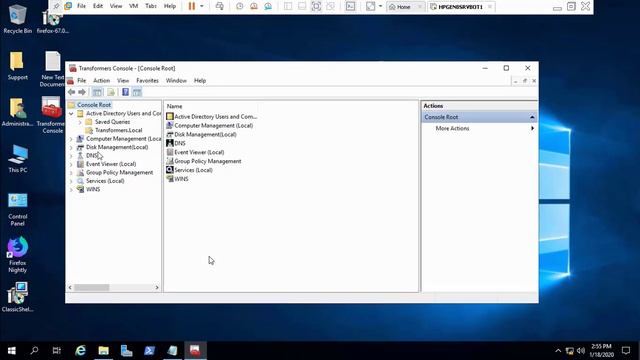
Task: Click Computer Management (Local) icon in list
Action: (x=170, y=126)
